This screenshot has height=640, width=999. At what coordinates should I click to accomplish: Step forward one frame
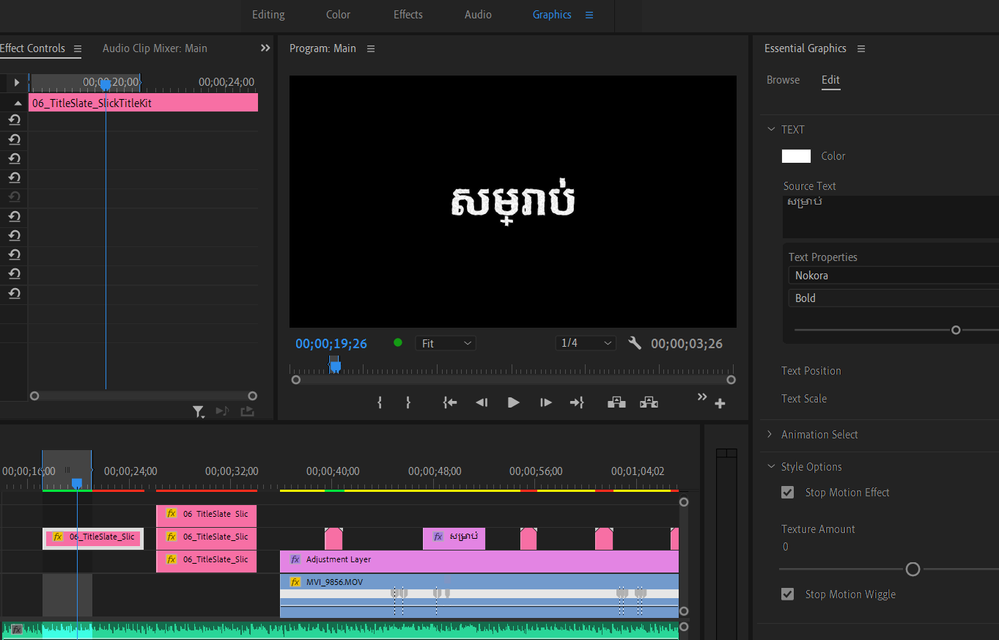545,402
